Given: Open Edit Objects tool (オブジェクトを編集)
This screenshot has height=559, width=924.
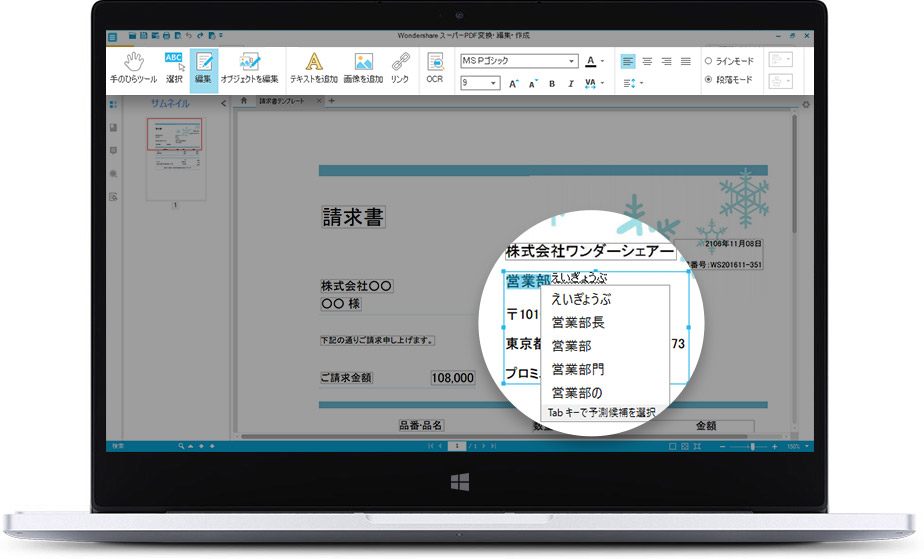Looking at the screenshot, I should pyautogui.click(x=249, y=68).
